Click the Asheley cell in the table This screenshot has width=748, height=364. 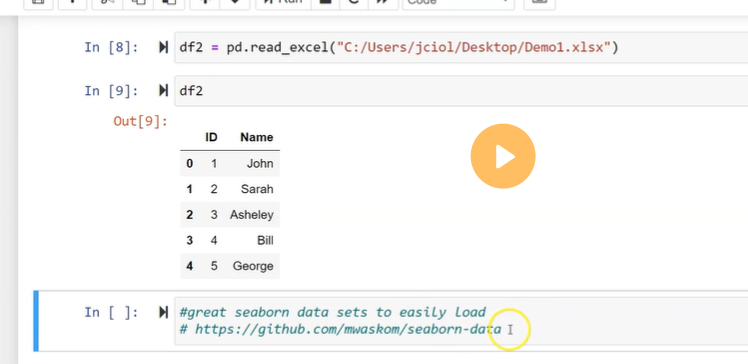coord(252,215)
